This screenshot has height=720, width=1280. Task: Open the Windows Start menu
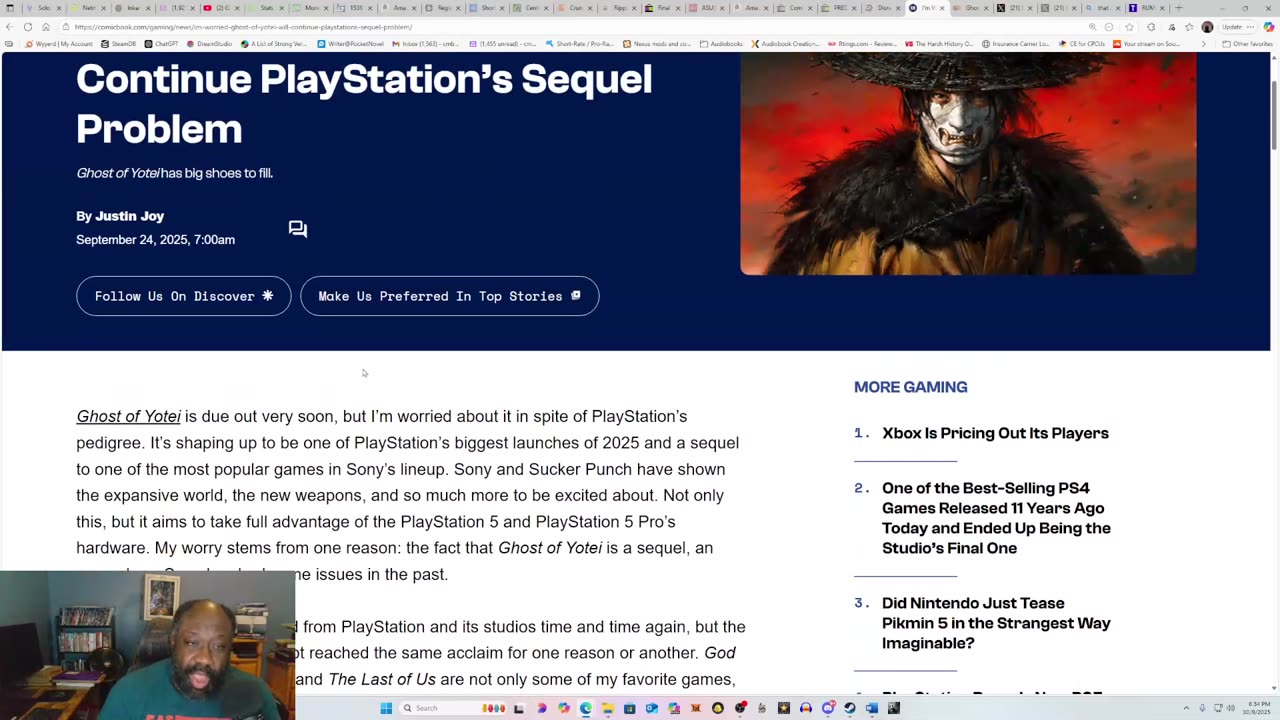point(386,708)
